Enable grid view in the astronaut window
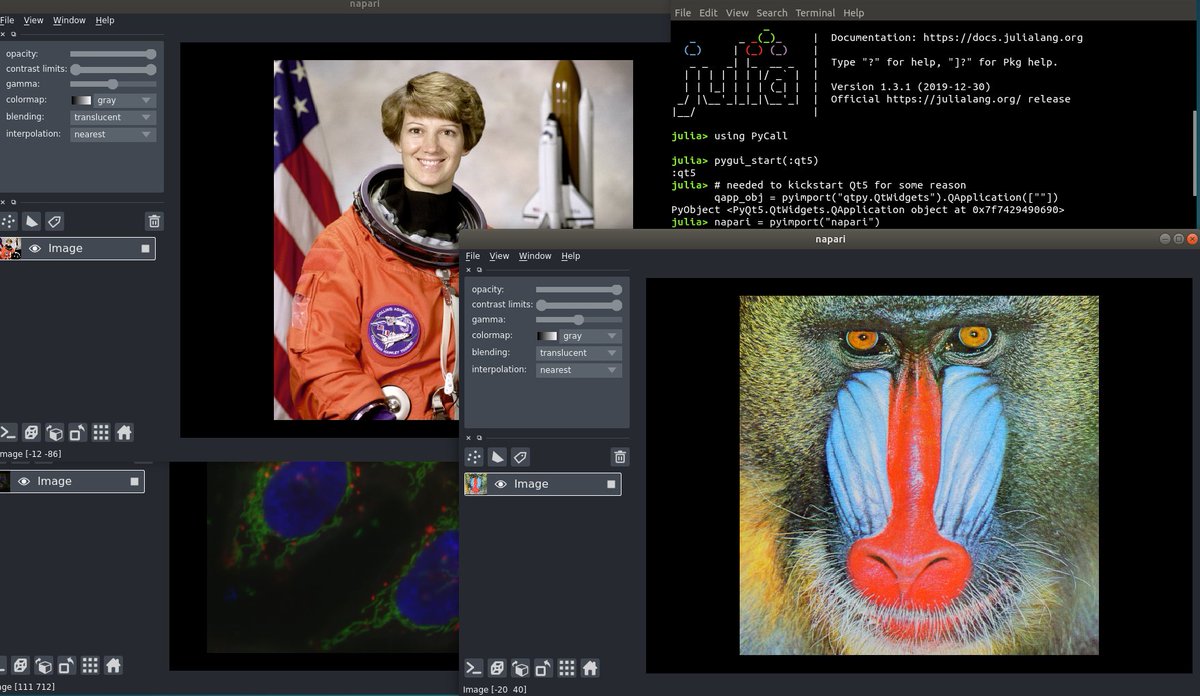This screenshot has width=1200, height=696. 101,433
